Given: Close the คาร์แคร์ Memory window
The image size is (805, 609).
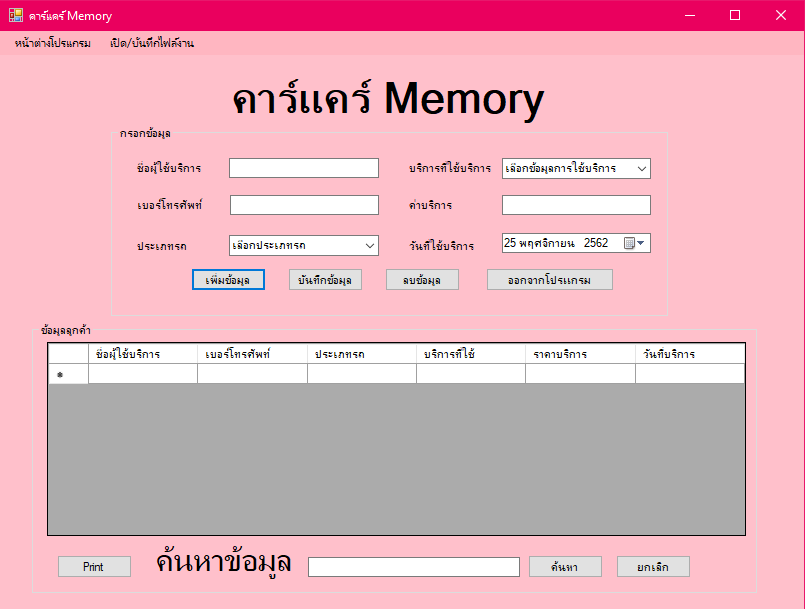Looking at the screenshot, I should coord(781,15).
